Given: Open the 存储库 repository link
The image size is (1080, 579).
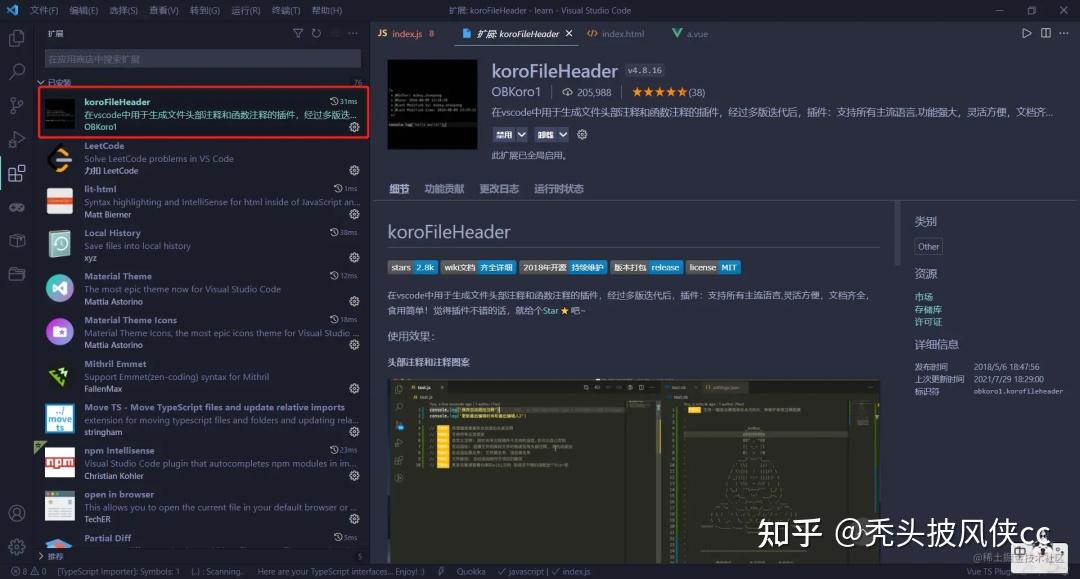Looking at the screenshot, I should pos(928,310).
